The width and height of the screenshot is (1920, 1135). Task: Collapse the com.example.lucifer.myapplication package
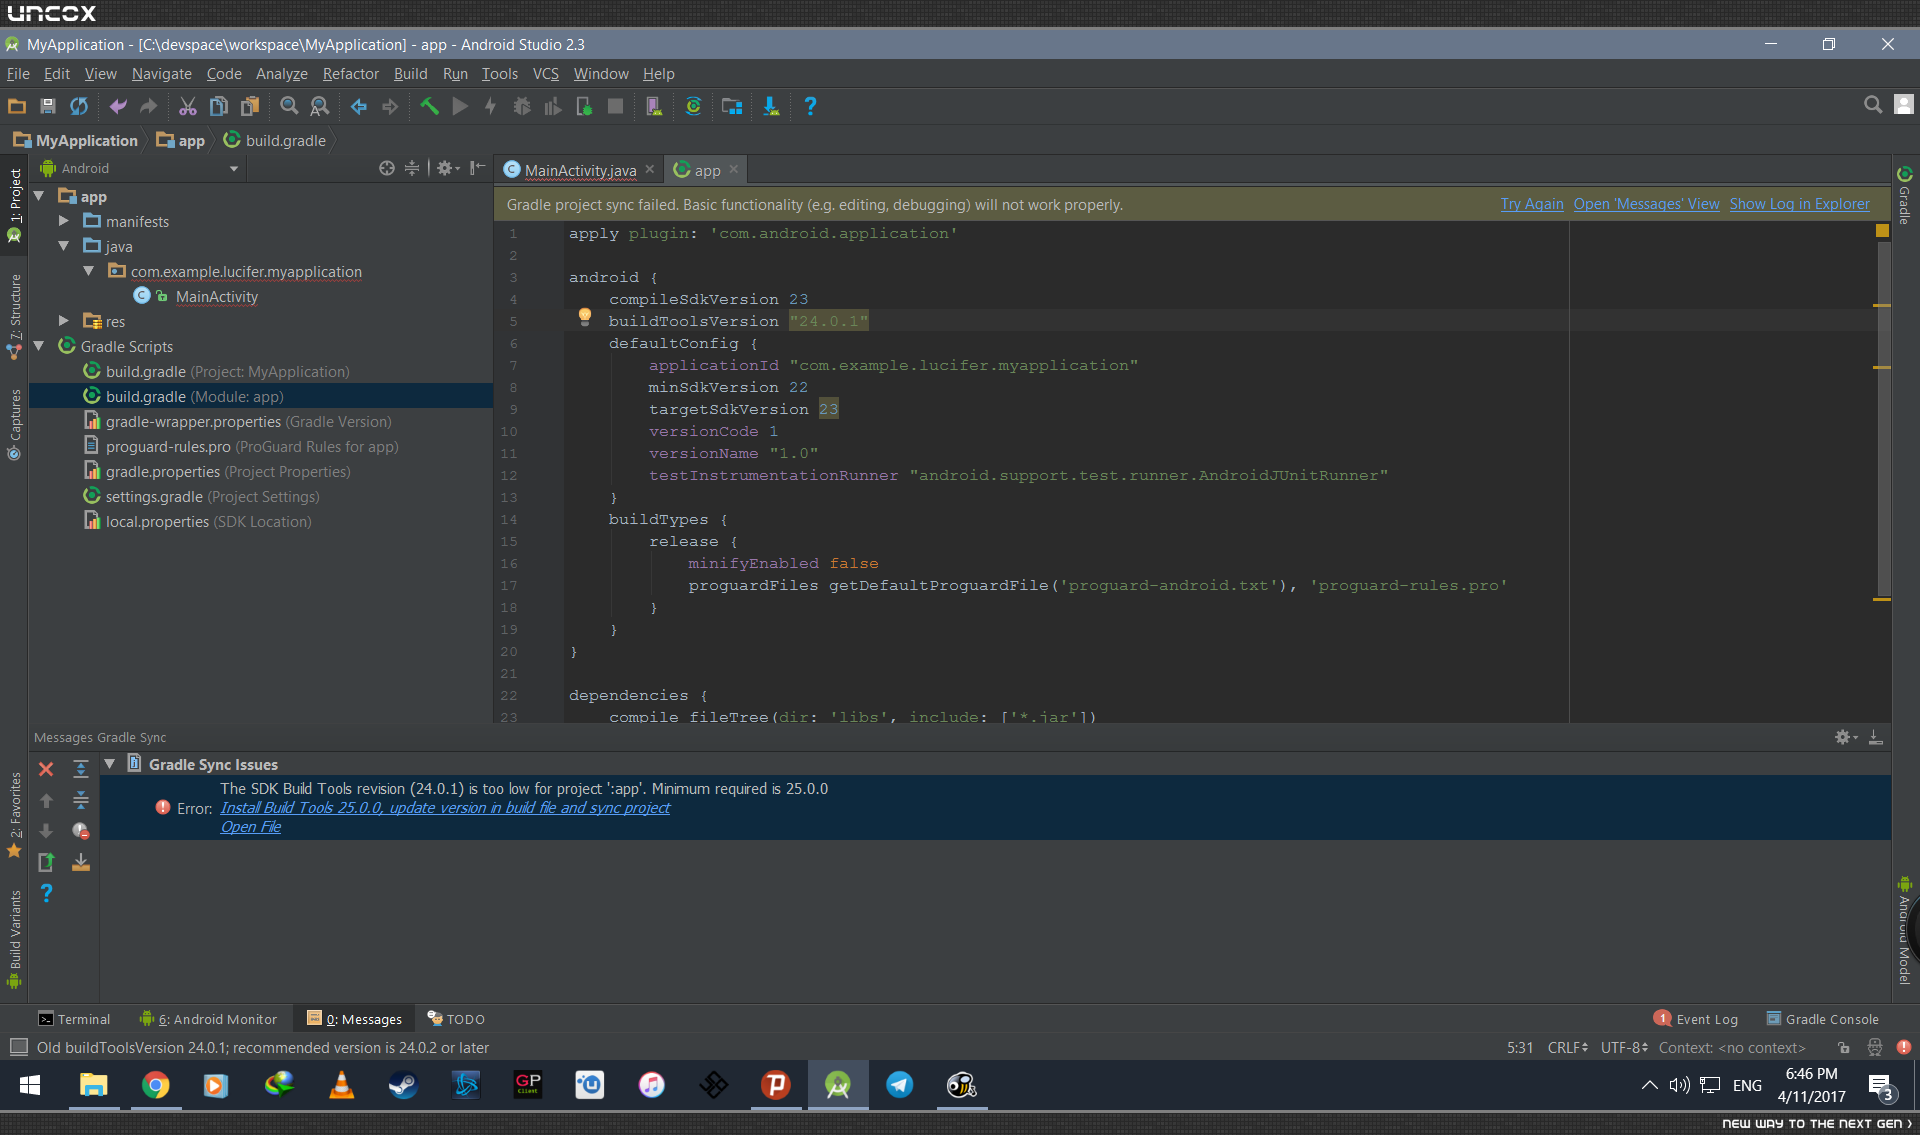click(x=89, y=271)
